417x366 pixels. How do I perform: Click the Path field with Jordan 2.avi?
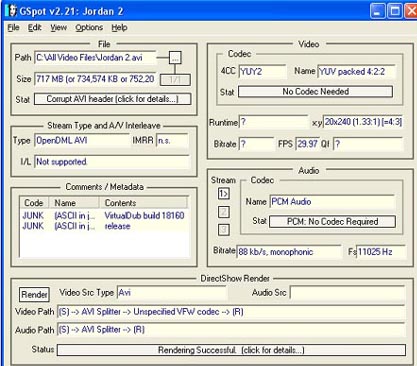coord(95,58)
